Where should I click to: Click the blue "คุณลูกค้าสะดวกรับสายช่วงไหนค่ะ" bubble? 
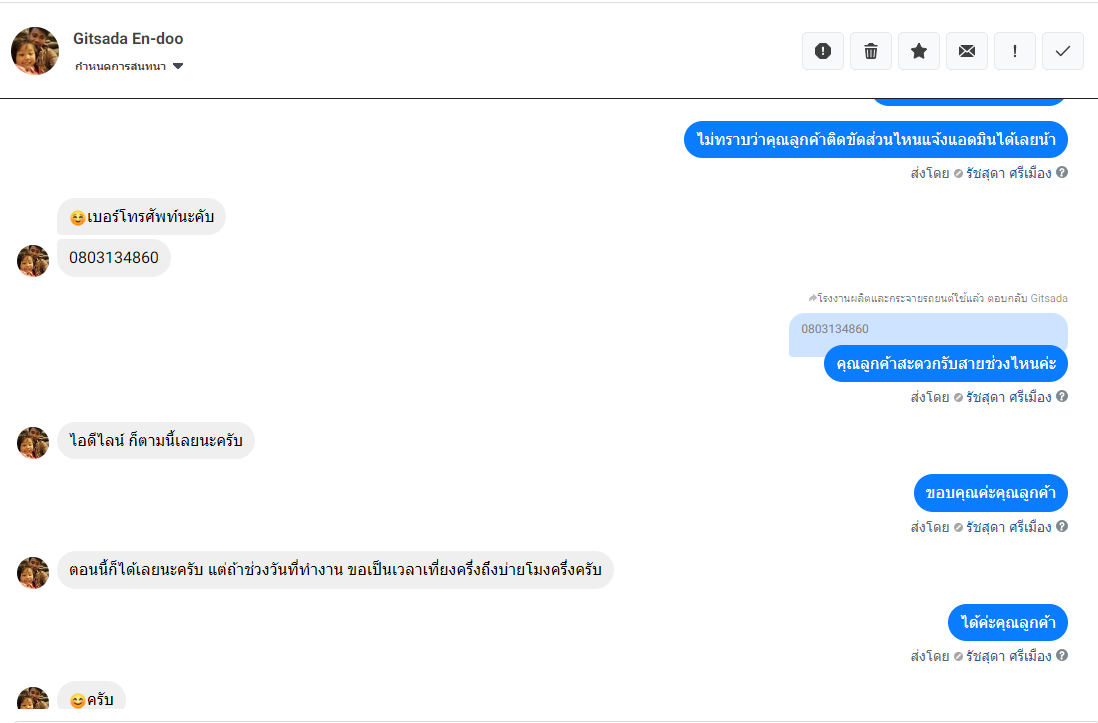click(x=946, y=363)
